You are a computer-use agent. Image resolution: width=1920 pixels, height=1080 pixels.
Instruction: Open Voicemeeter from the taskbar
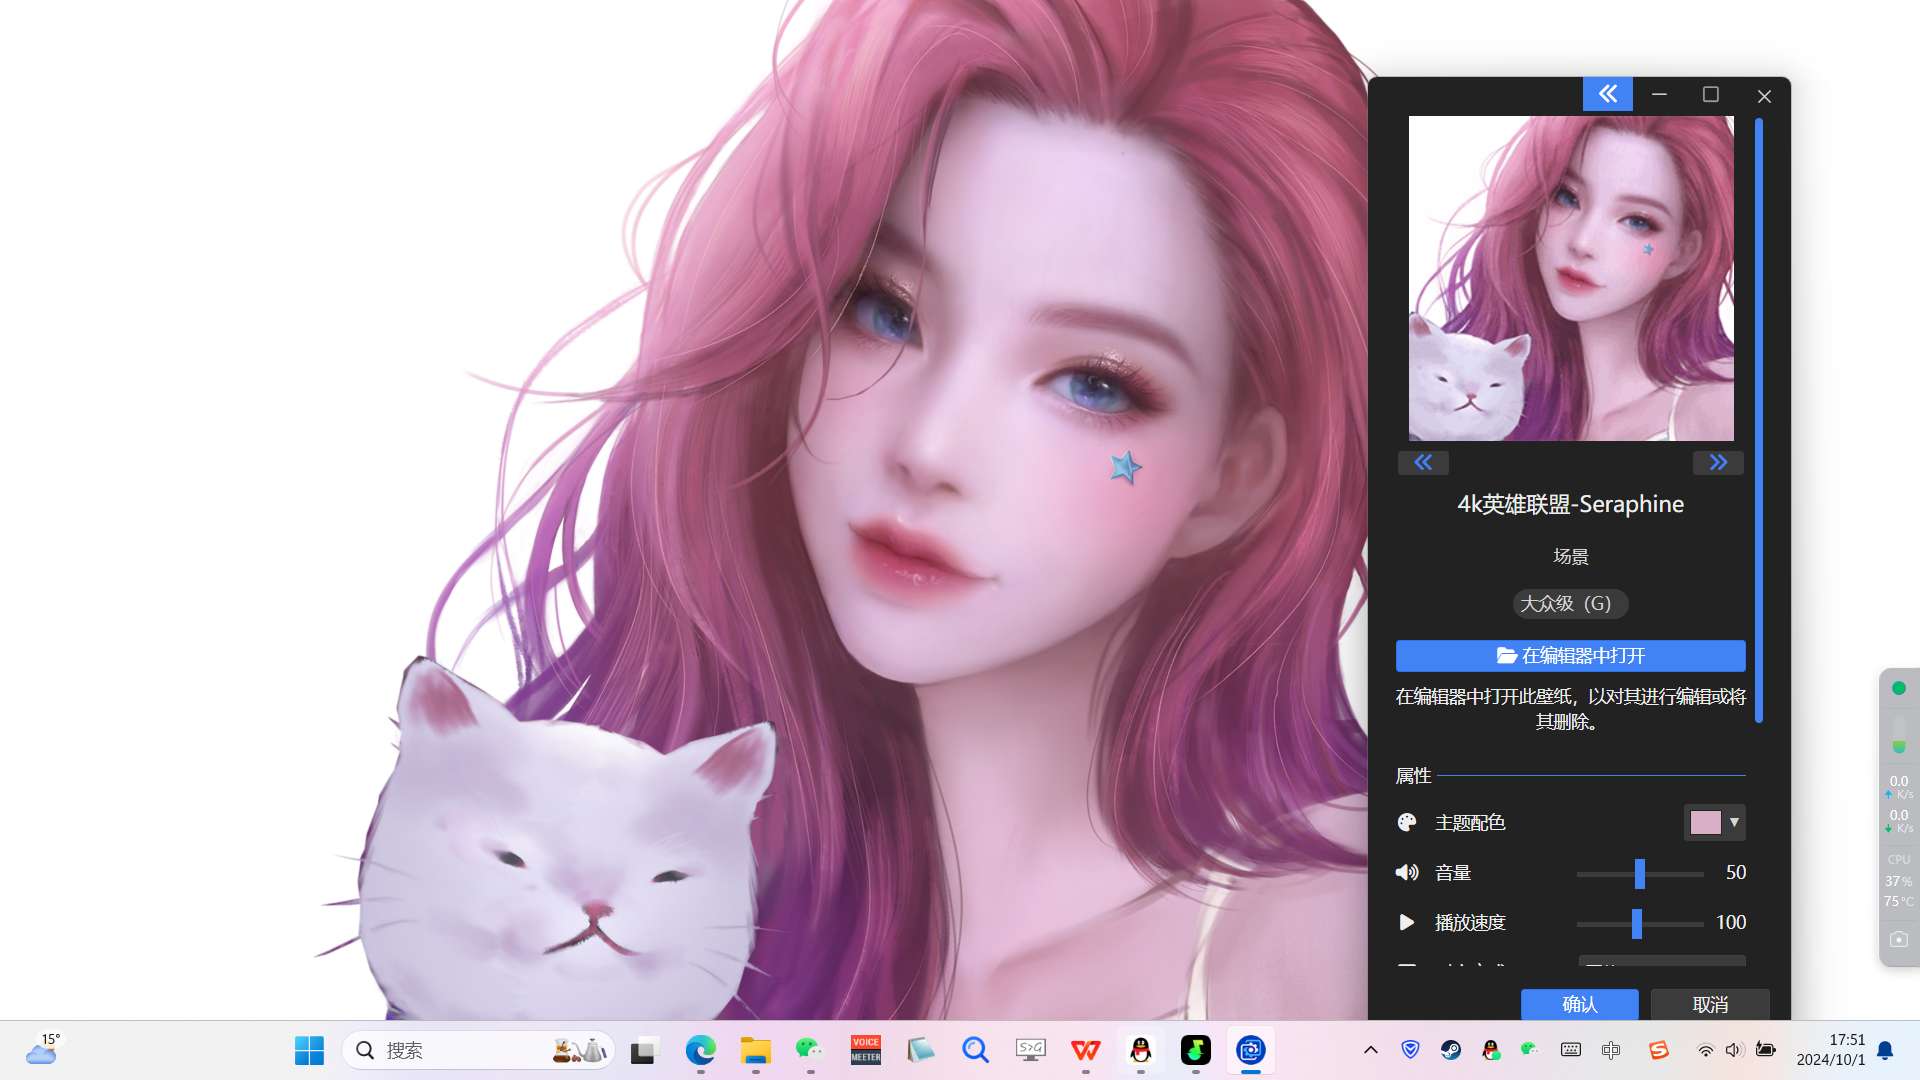[866, 1050]
